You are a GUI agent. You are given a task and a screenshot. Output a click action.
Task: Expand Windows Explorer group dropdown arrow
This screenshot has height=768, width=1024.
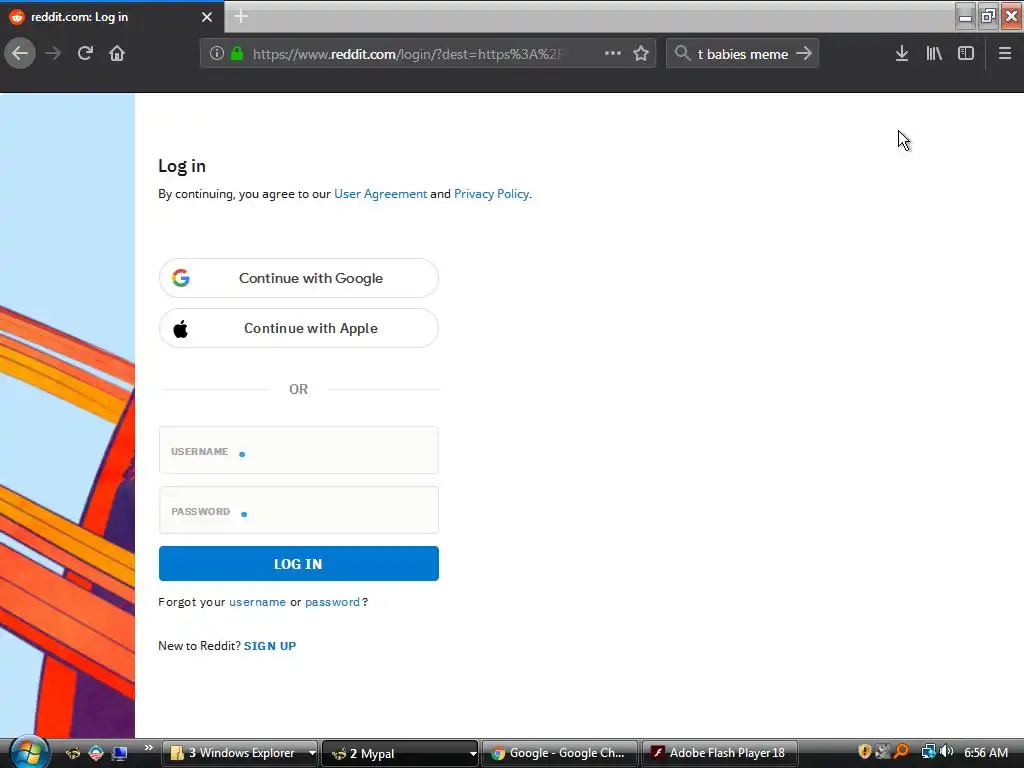(x=312, y=753)
